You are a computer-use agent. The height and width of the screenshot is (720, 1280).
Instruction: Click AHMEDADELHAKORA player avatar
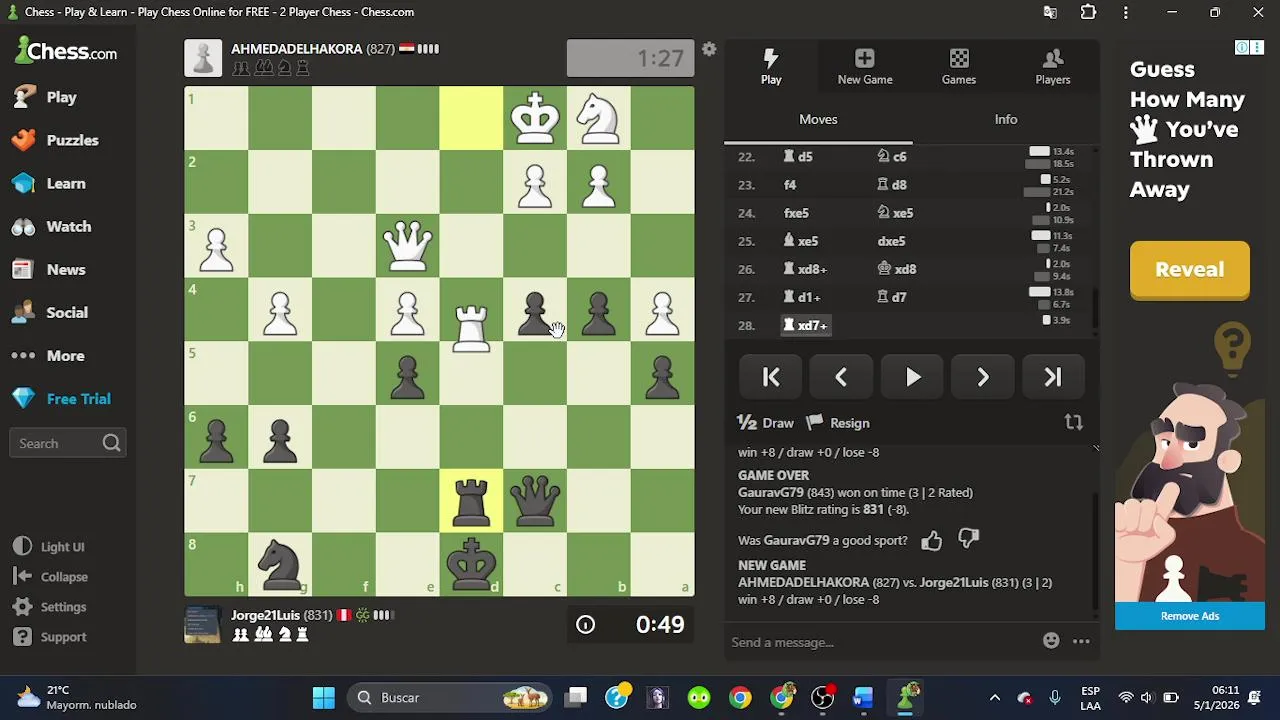(x=203, y=58)
